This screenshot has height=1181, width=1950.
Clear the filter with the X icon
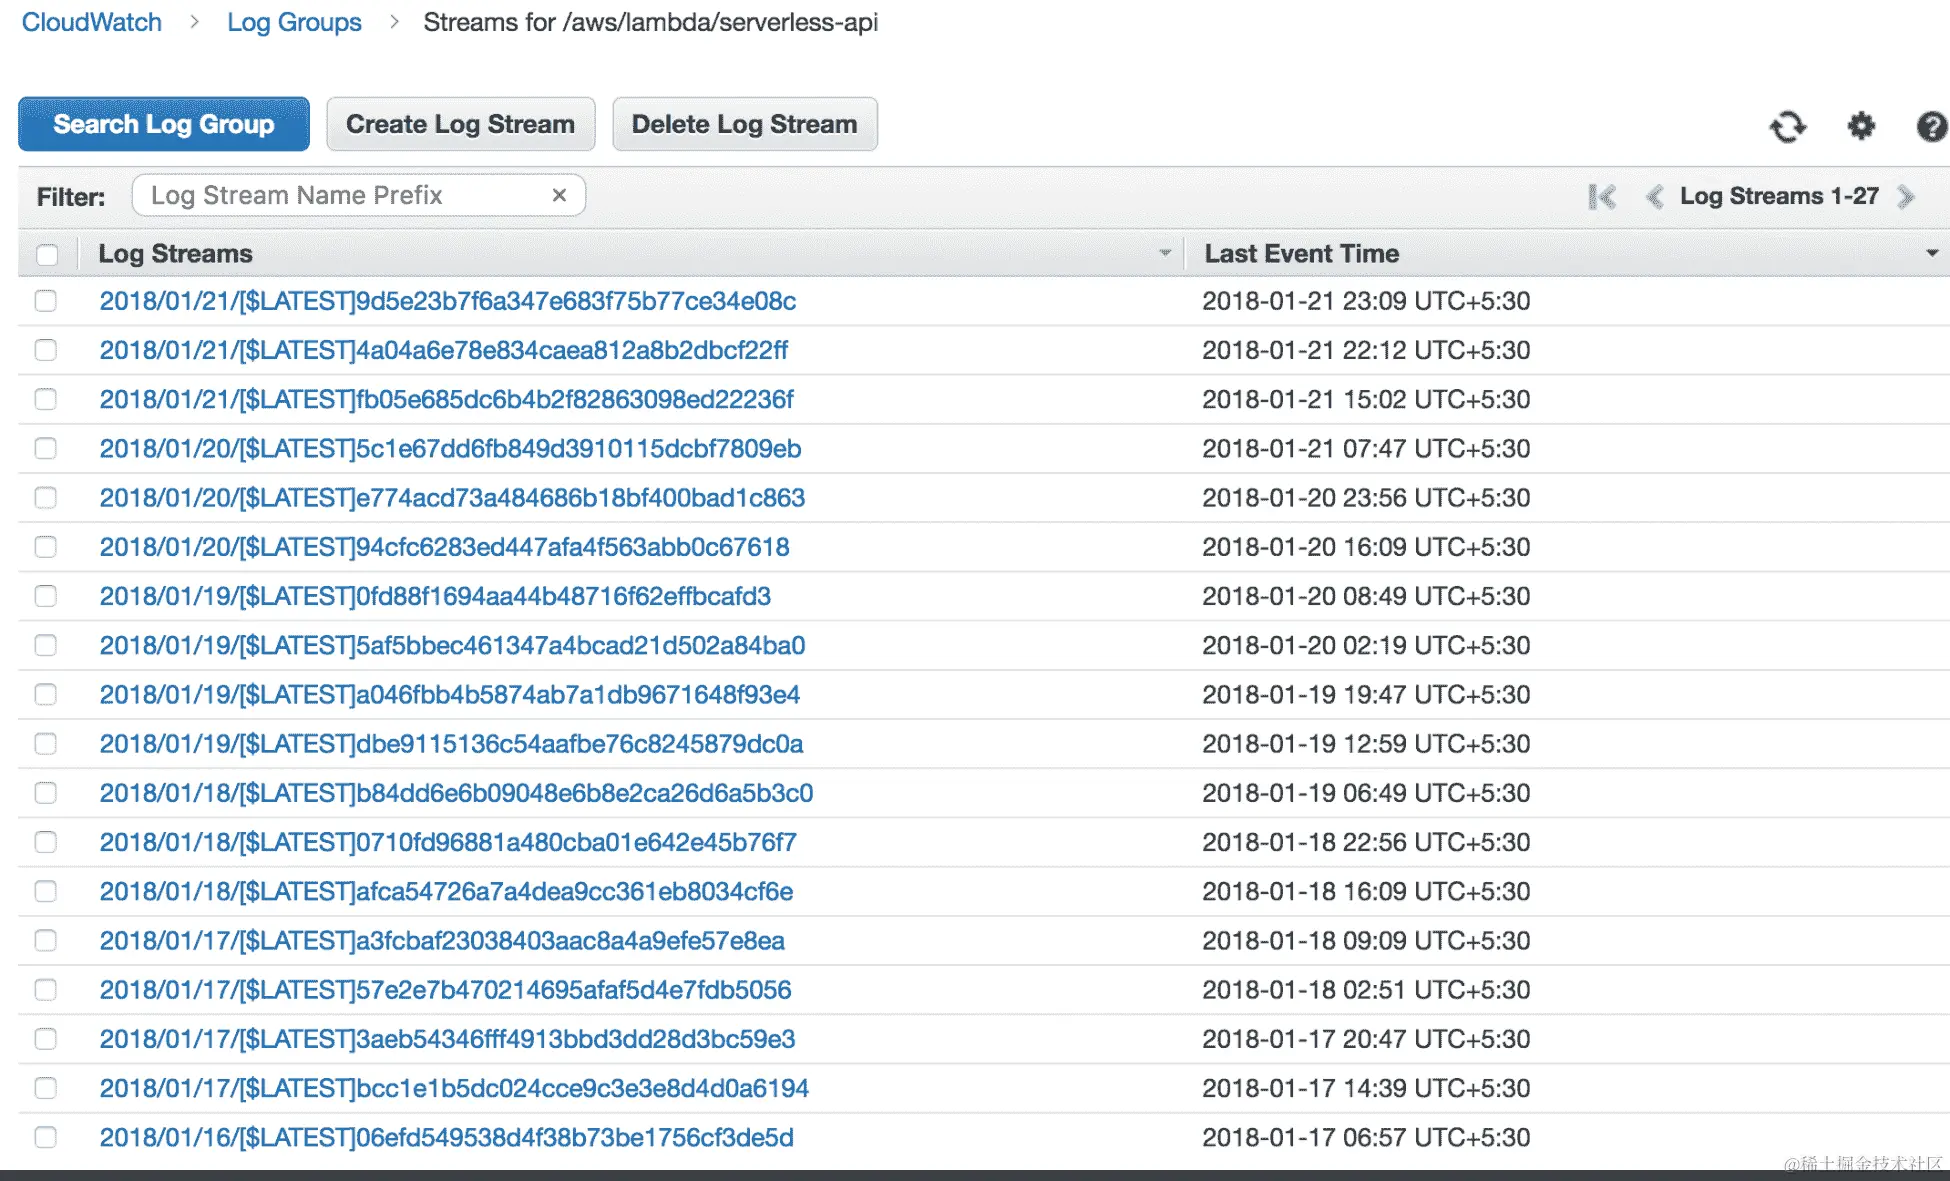[559, 195]
